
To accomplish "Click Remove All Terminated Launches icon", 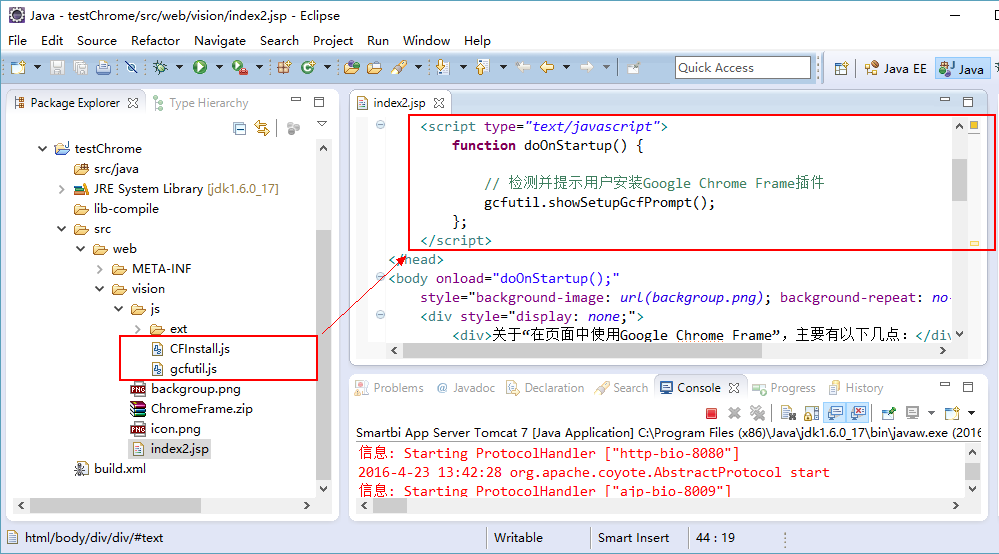I will [x=757, y=413].
